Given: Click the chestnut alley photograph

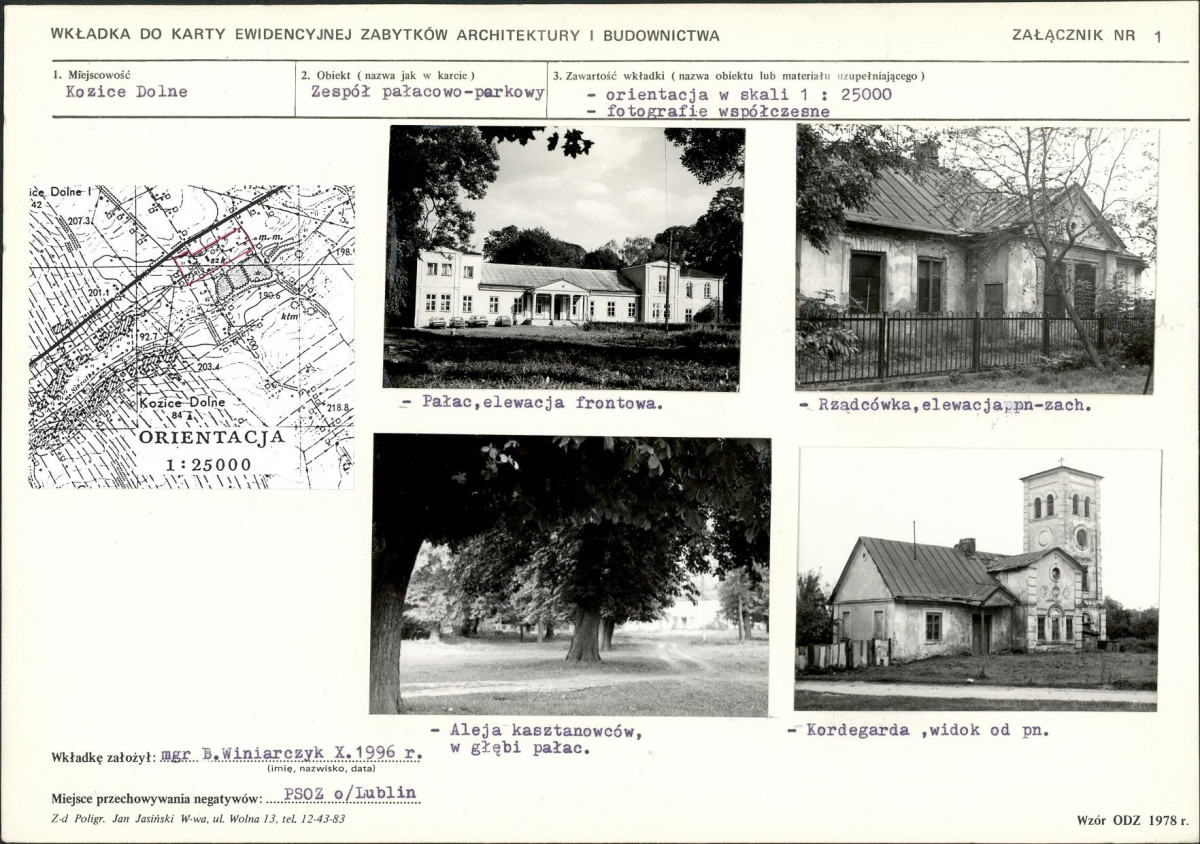Looking at the screenshot, I should [x=571, y=575].
